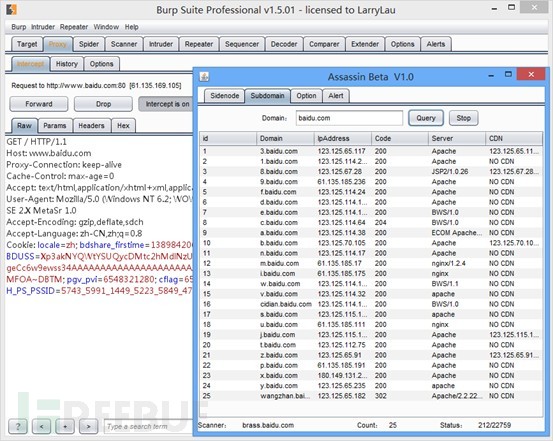Minimize the Assassin Beta window
Viewport: 553px width, 441px height.
pyautogui.click(x=491, y=75)
